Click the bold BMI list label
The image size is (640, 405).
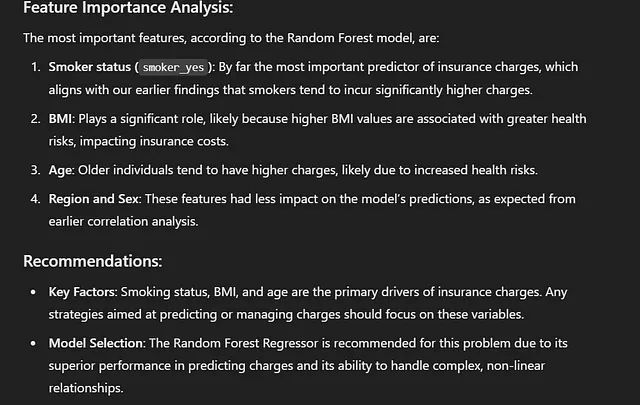(60, 119)
